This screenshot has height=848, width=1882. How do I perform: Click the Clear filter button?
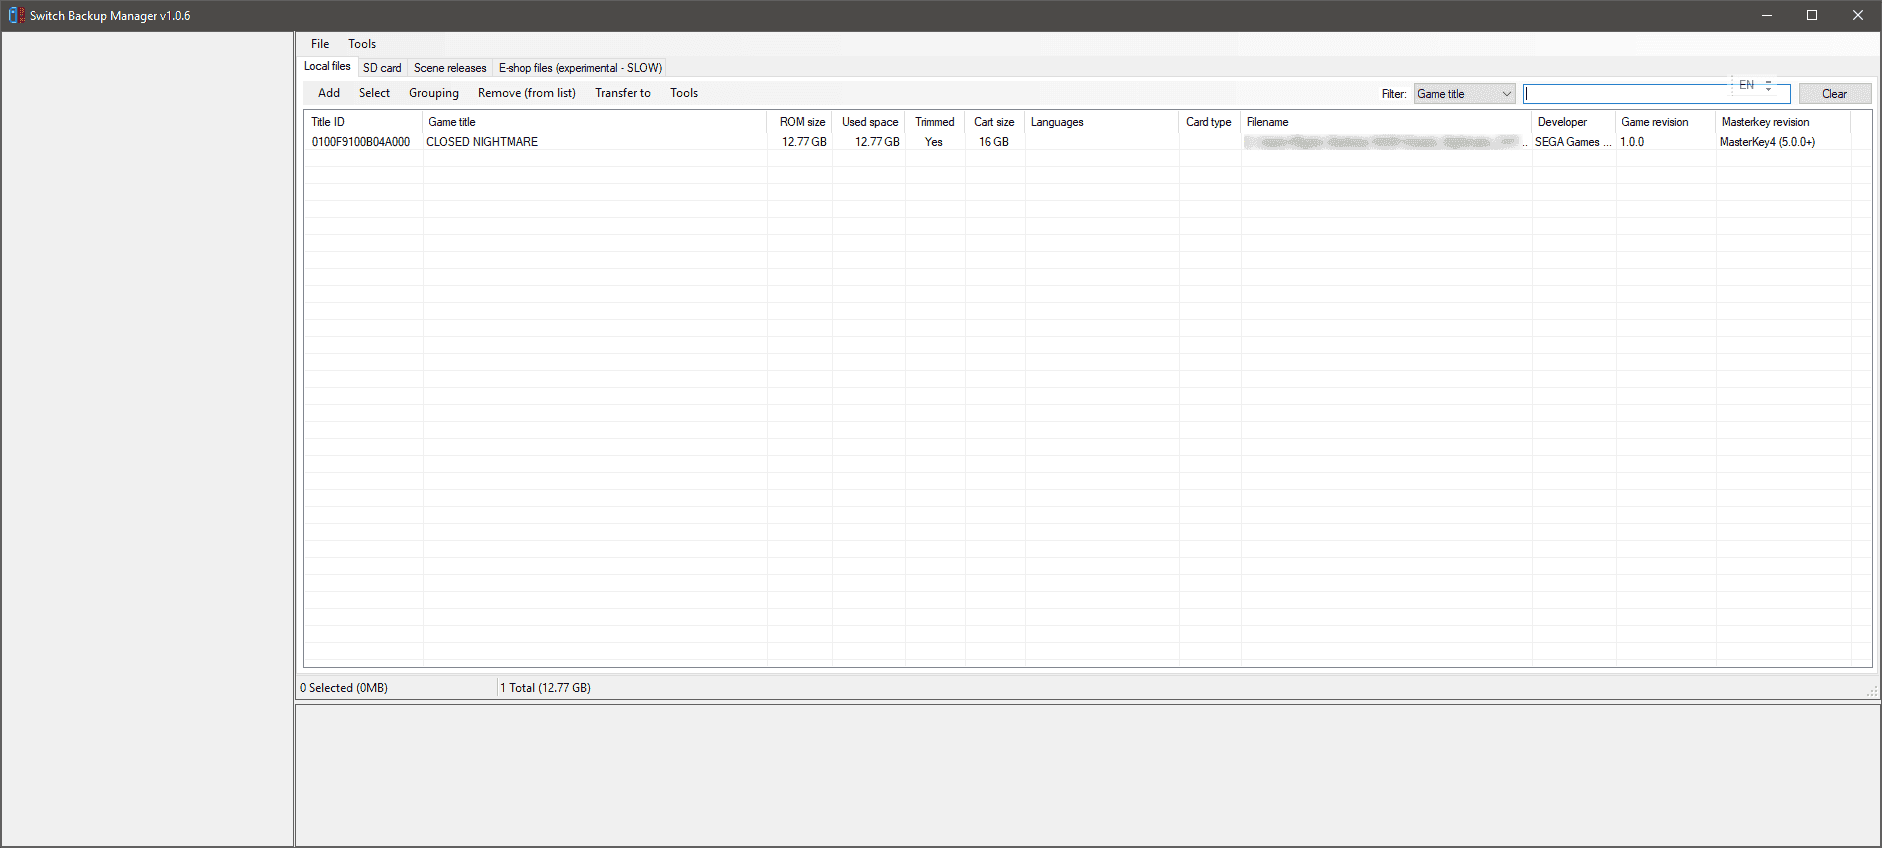click(1834, 94)
